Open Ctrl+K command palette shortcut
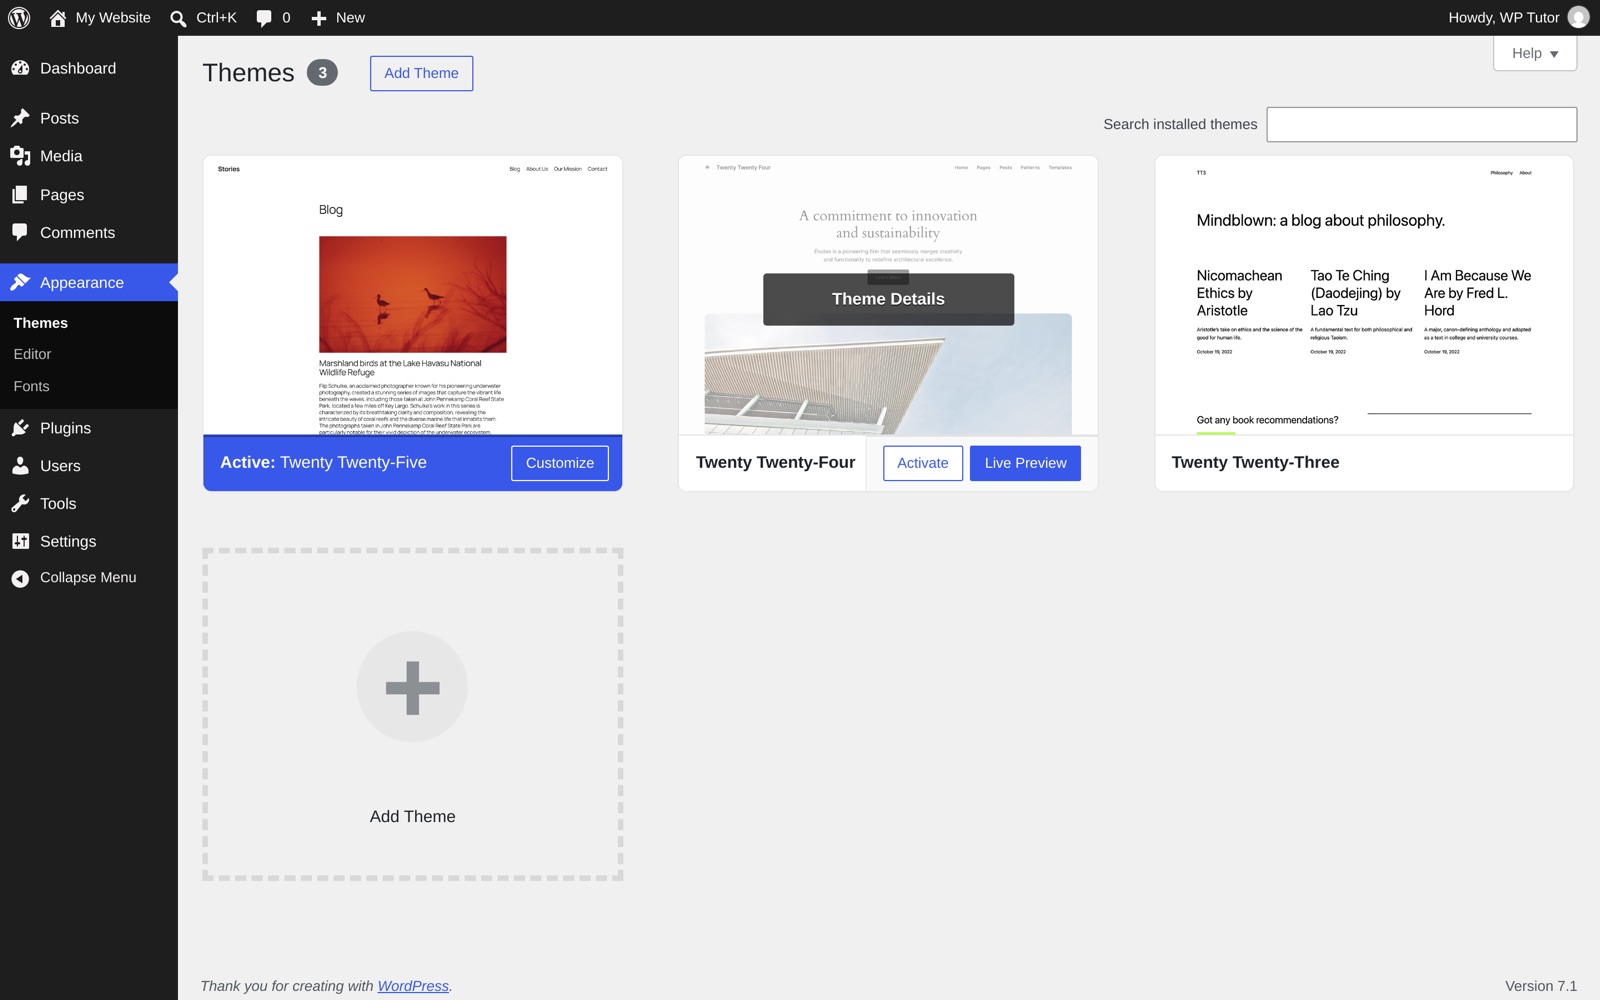 (x=216, y=18)
